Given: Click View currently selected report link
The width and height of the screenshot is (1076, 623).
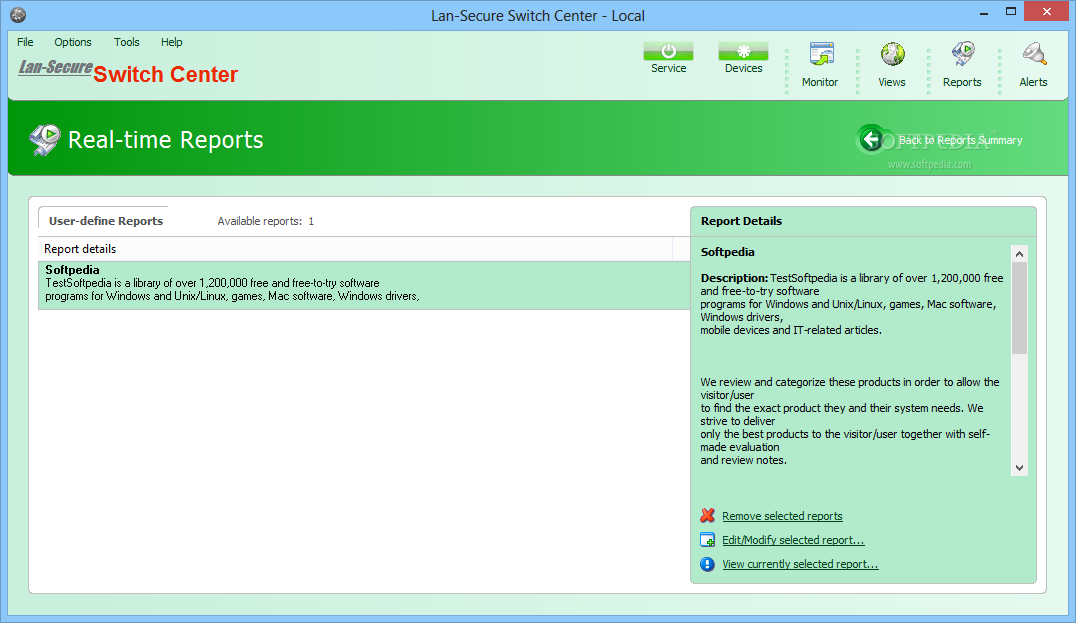Looking at the screenshot, I should [800, 564].
